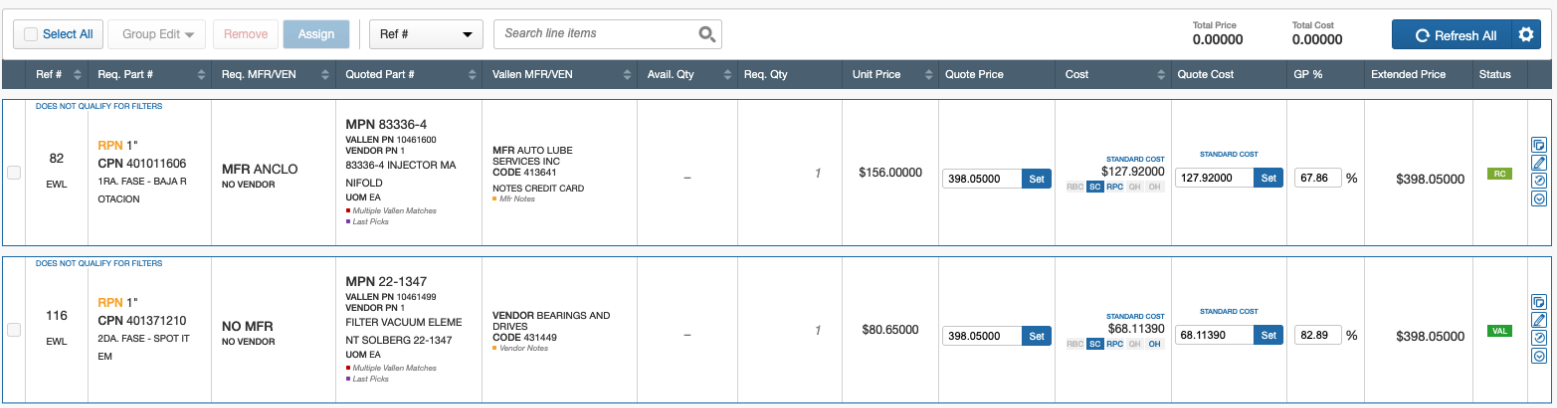Click the pencil edit icon in row 82
This screenshot has width=1557, height=408.
pos(1539,163)
